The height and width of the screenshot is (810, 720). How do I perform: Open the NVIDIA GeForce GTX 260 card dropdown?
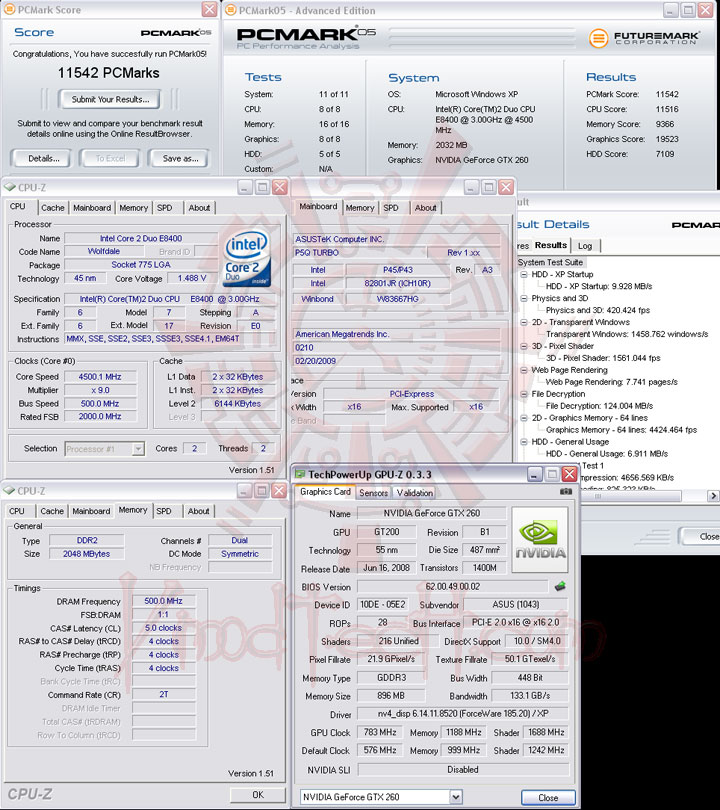coord(455,797)
